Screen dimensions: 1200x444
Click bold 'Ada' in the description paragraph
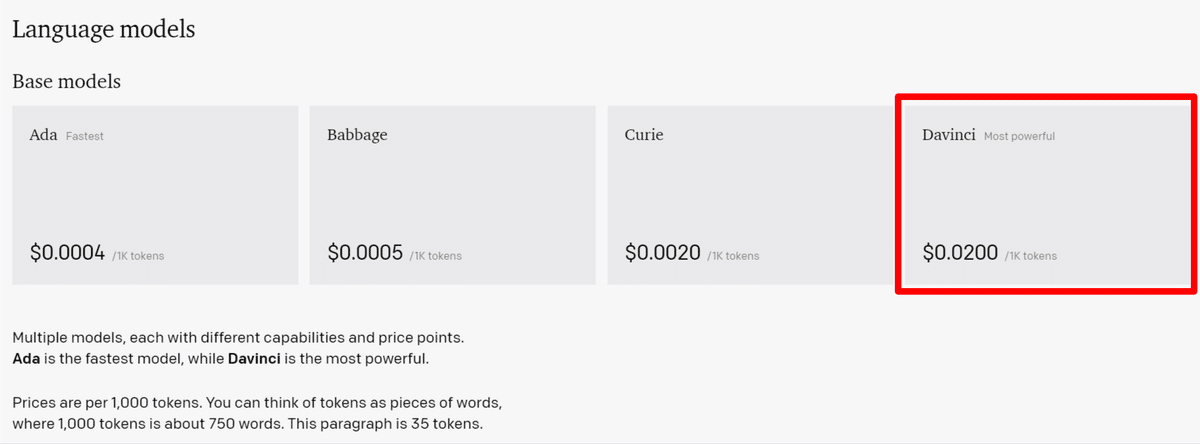coord(26,358)
